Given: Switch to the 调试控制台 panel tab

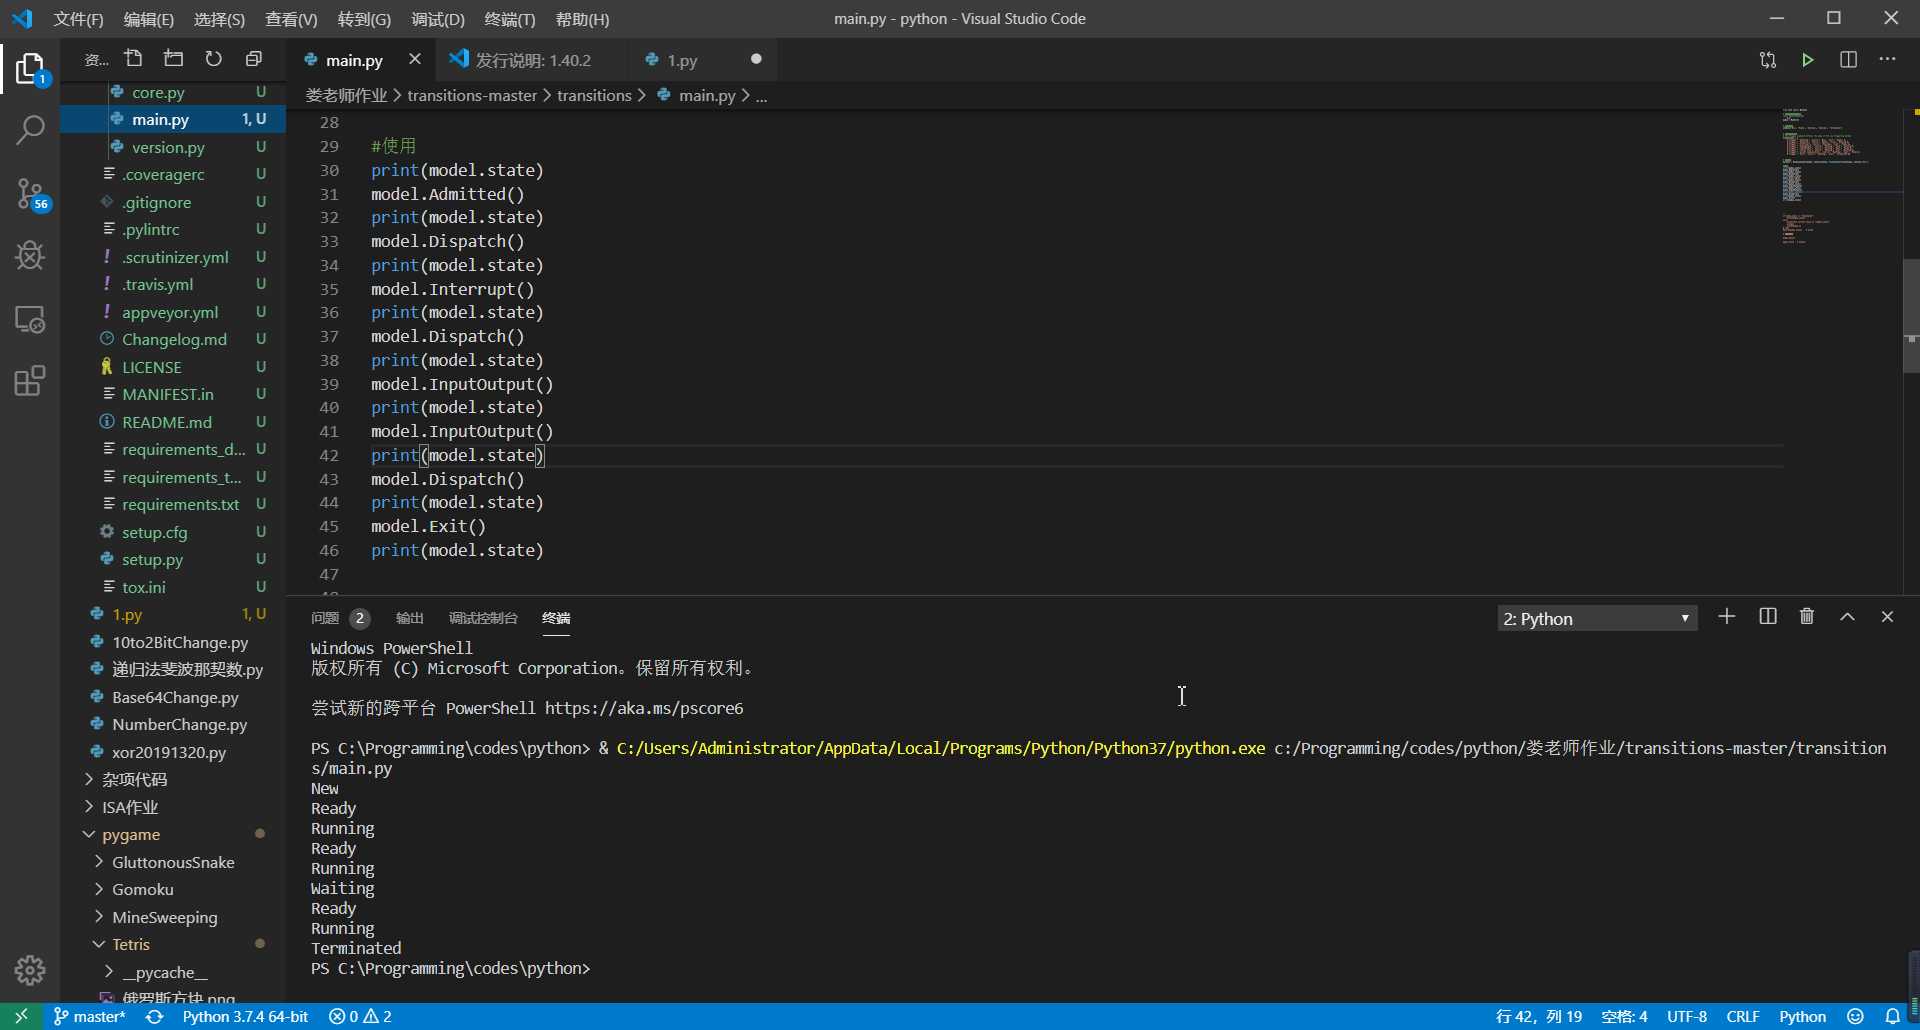Looking at the screenshot, I should click(483, 618).
